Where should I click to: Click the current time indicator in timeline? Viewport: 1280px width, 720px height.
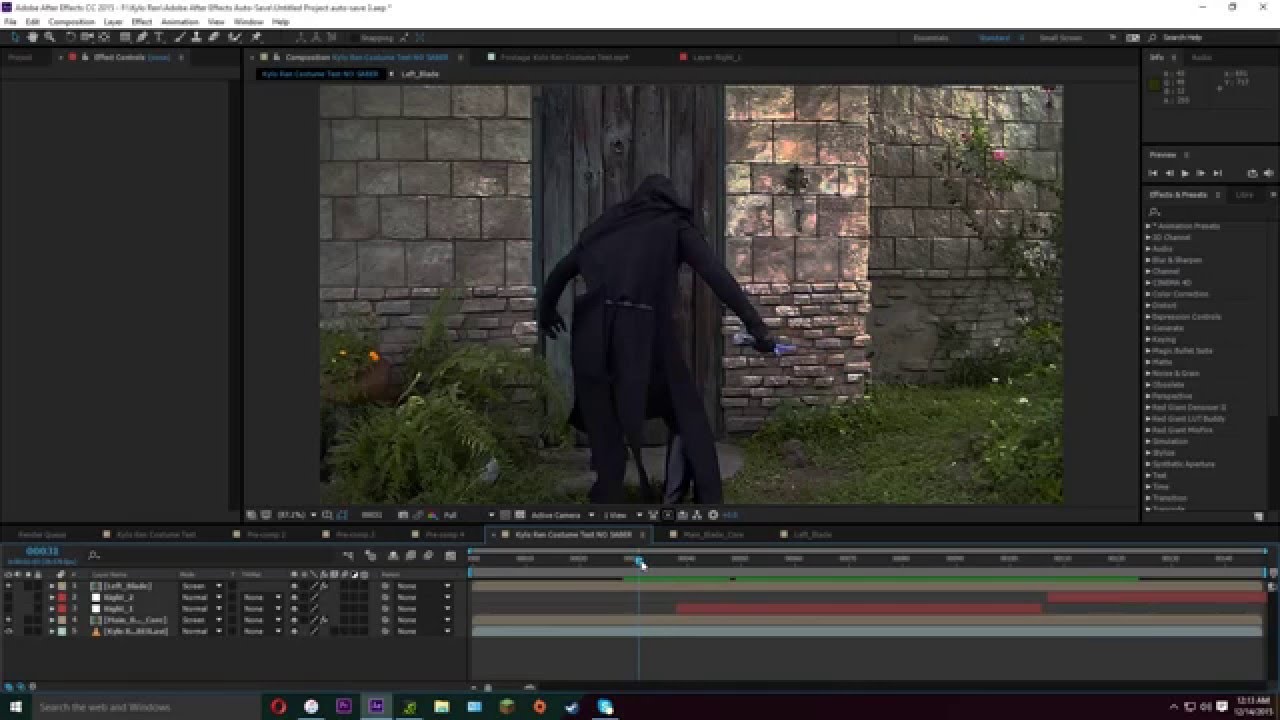tap(639, 560)
